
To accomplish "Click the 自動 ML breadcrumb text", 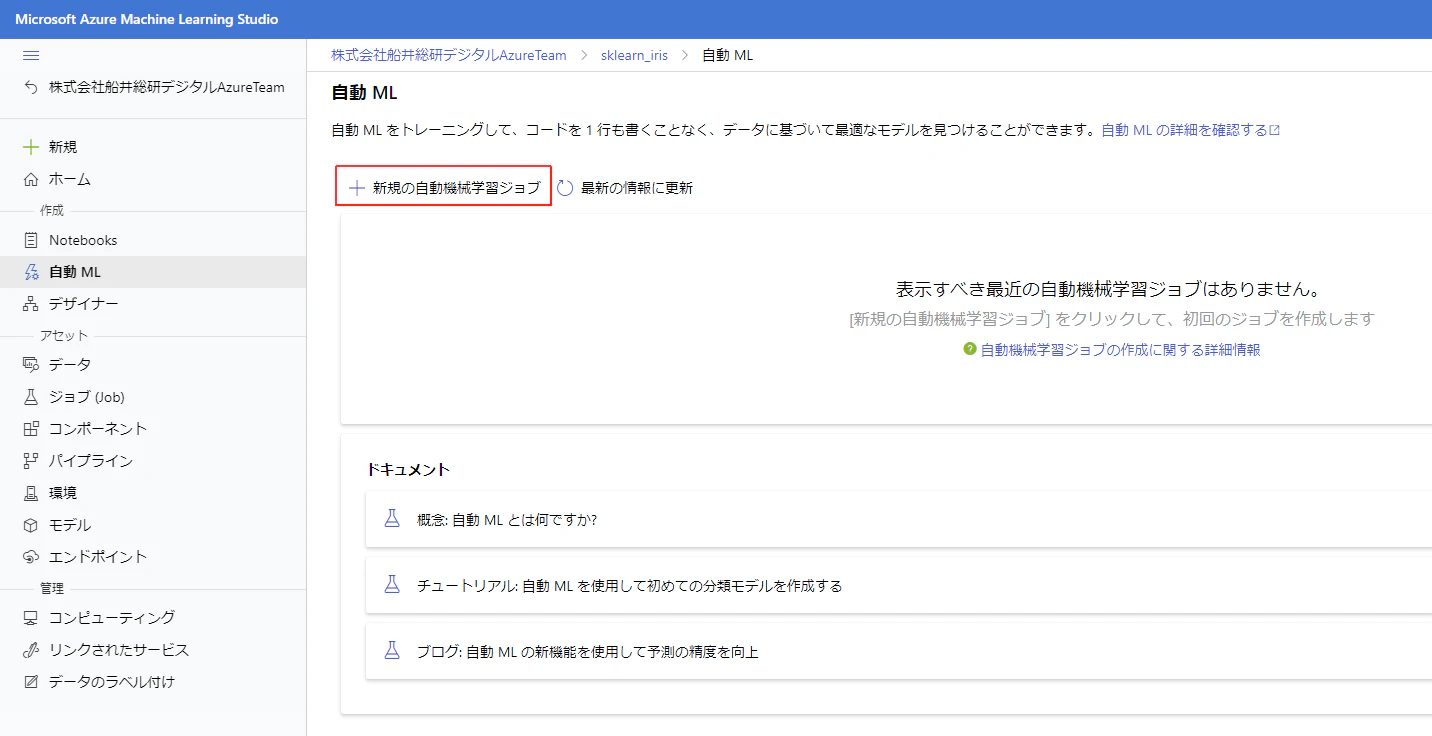I will tap(727, 55).
